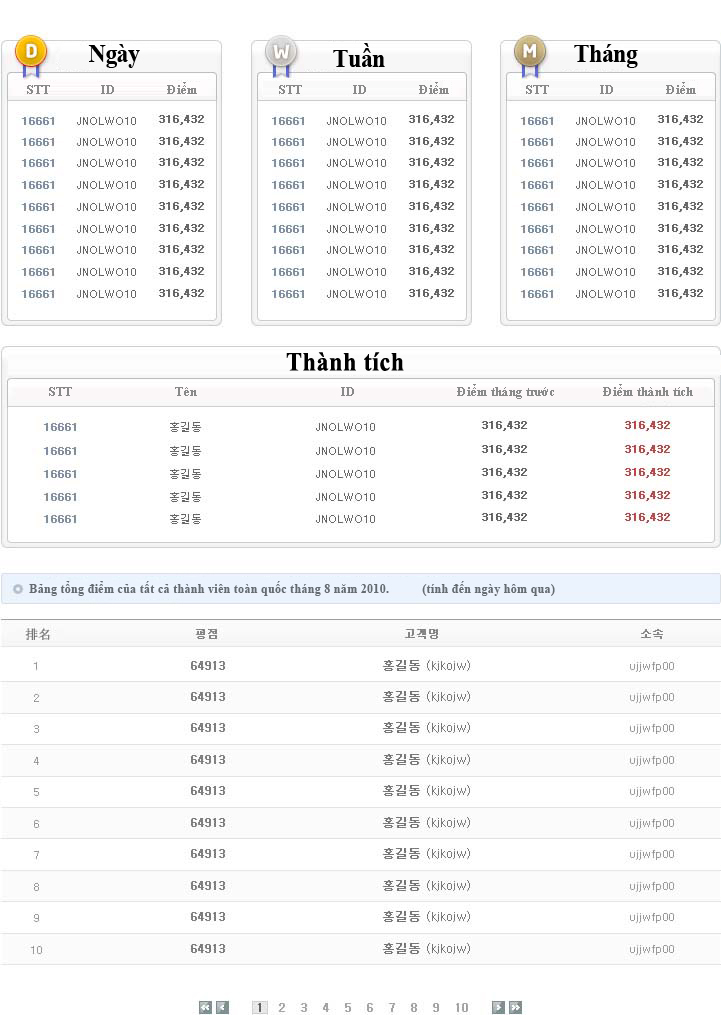Jump to first page with double-arrow icon
Screen dimensions: 721x1015
pyautogui.click(x=205, y=1007)
